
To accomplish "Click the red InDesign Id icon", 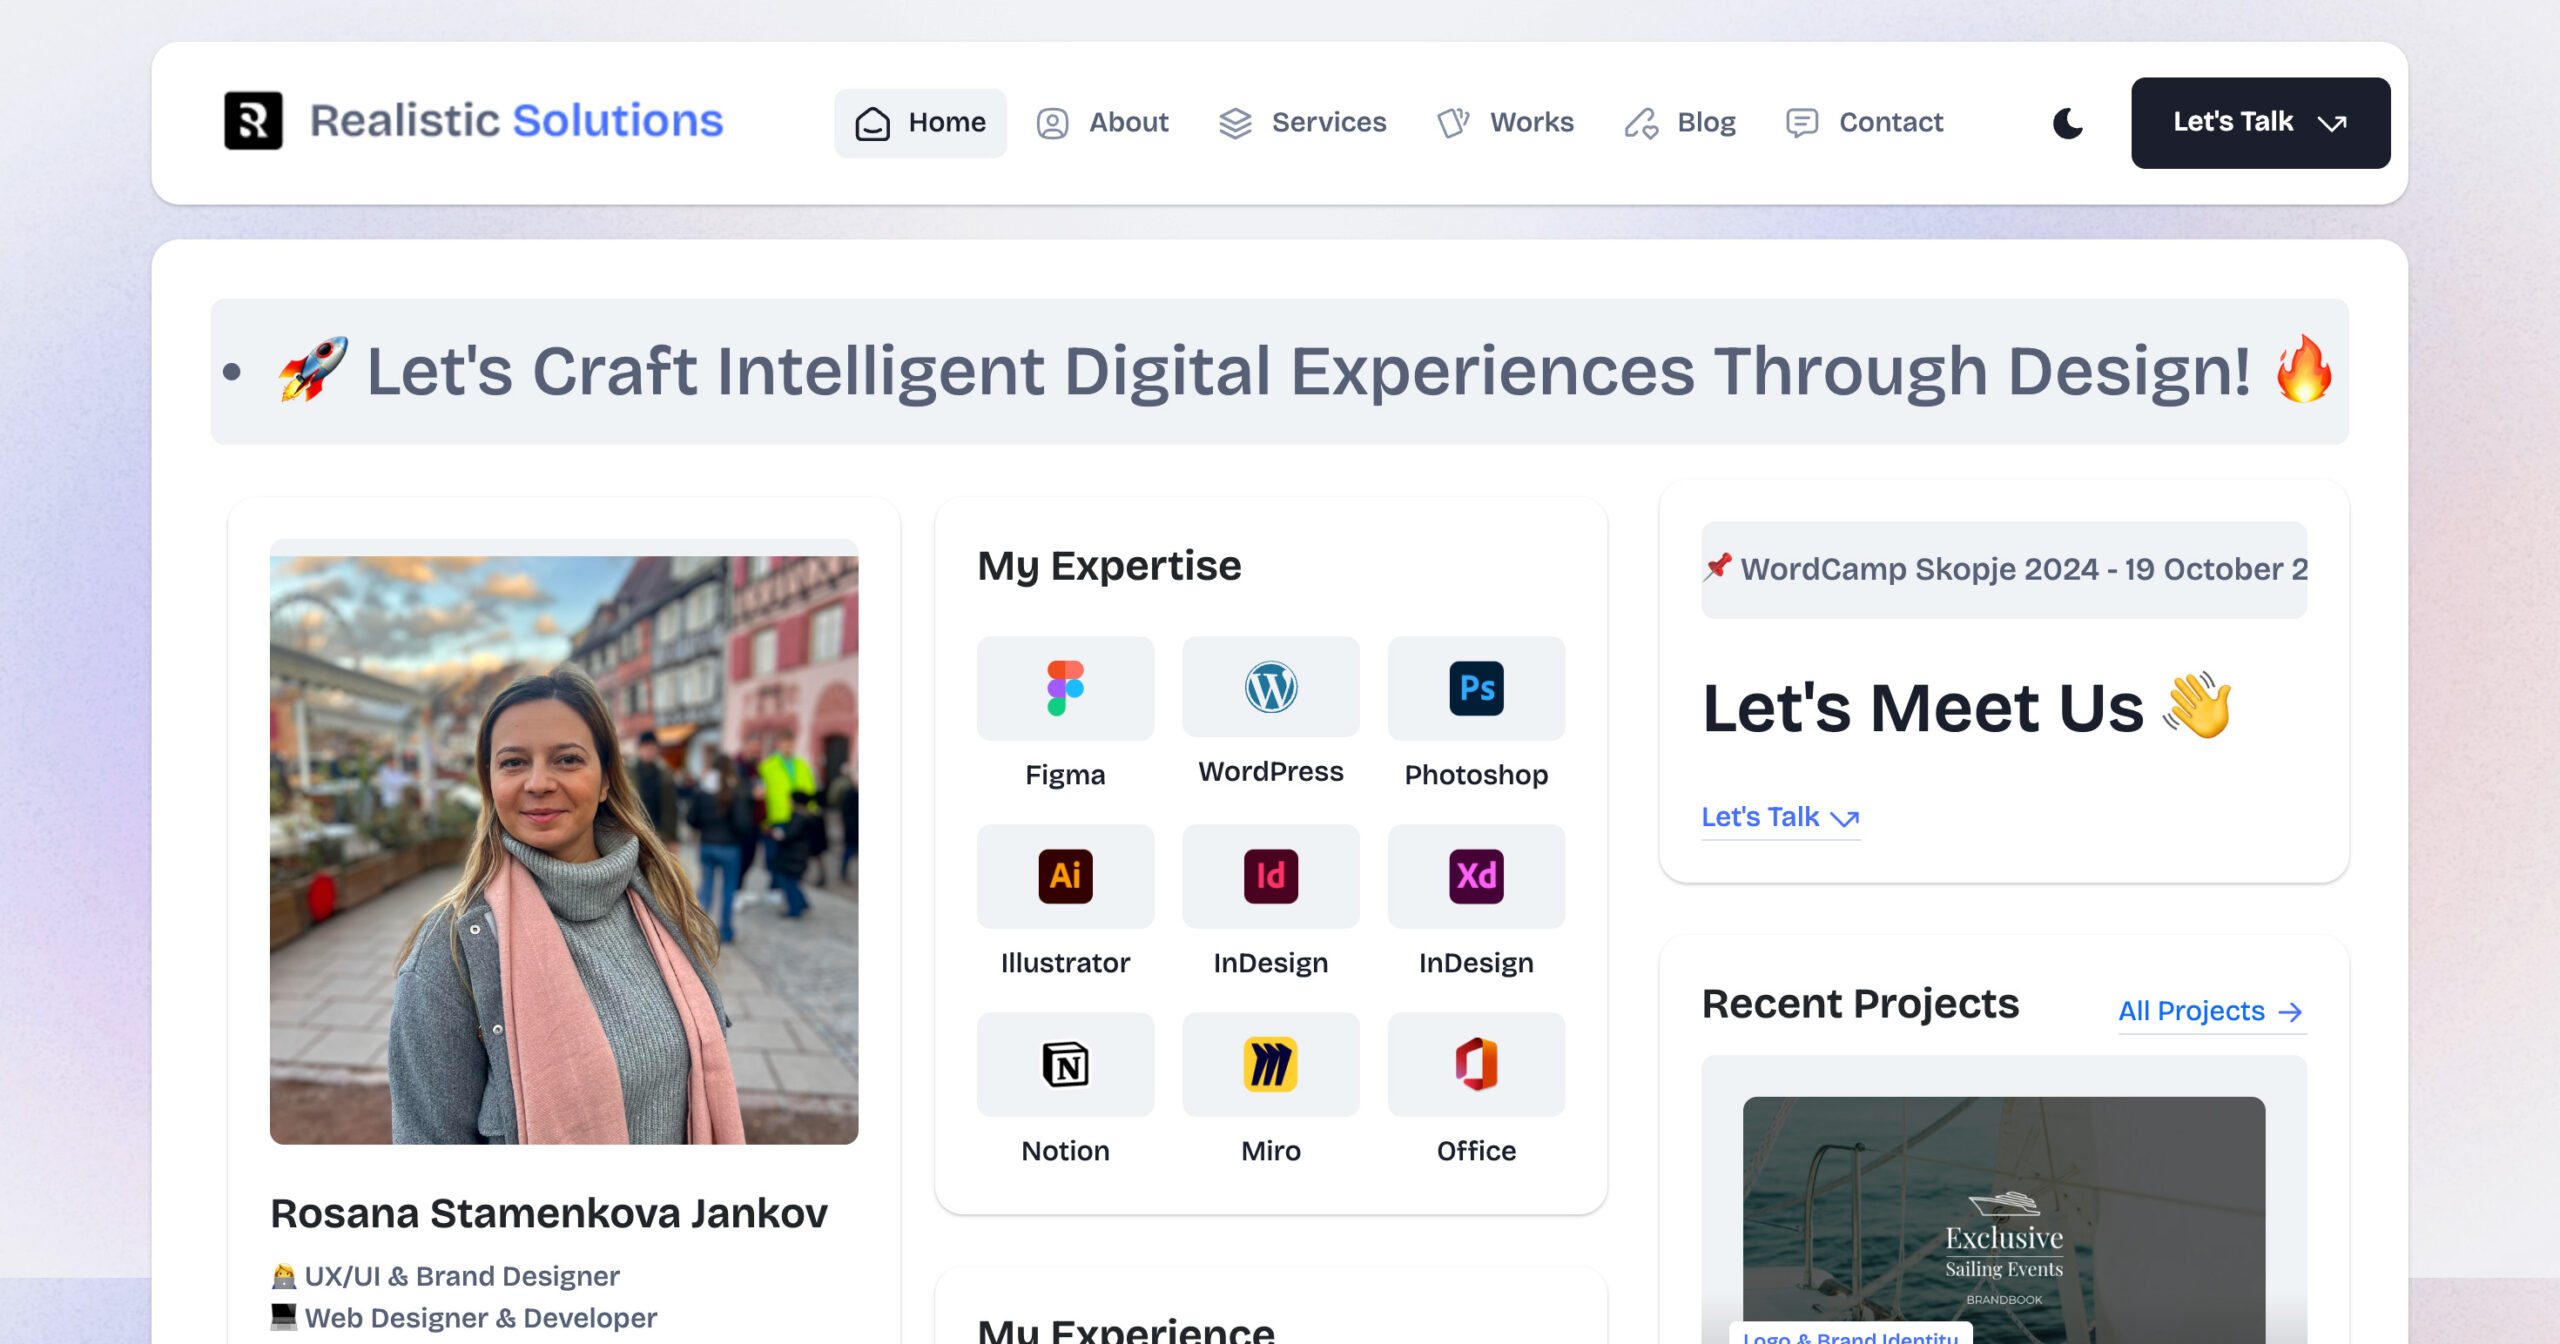I will 1270,876.
